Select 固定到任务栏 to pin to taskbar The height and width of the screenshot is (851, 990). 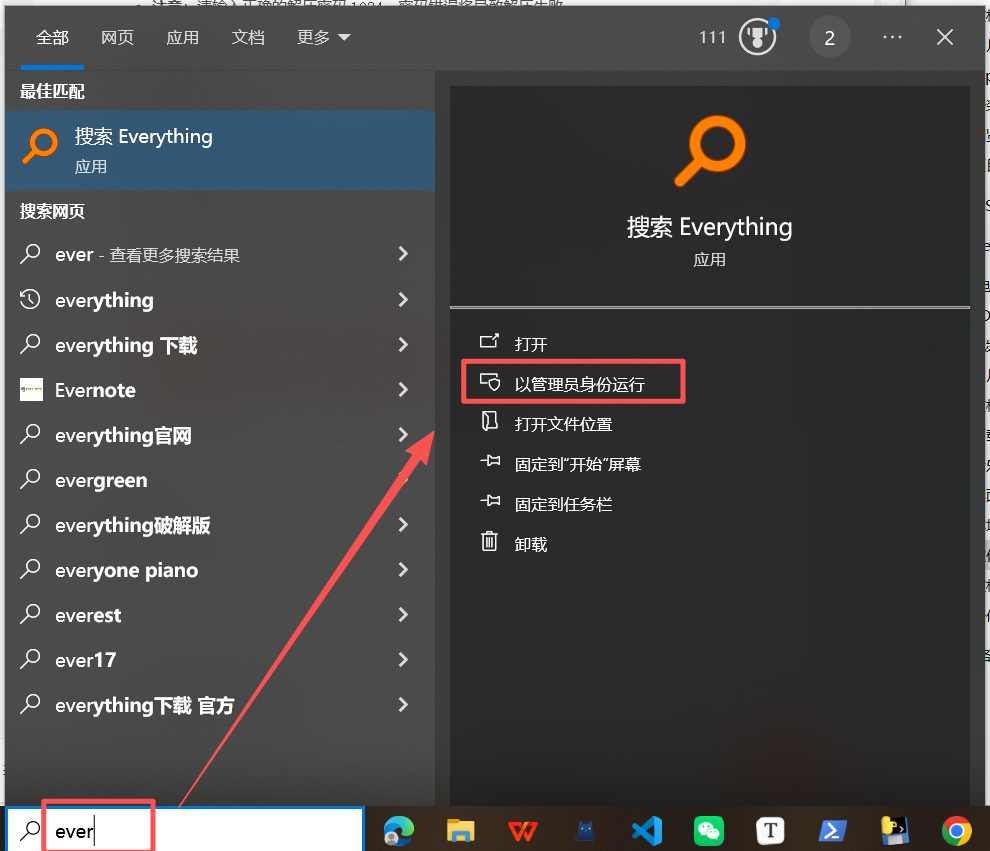click(x=564, y=503)
